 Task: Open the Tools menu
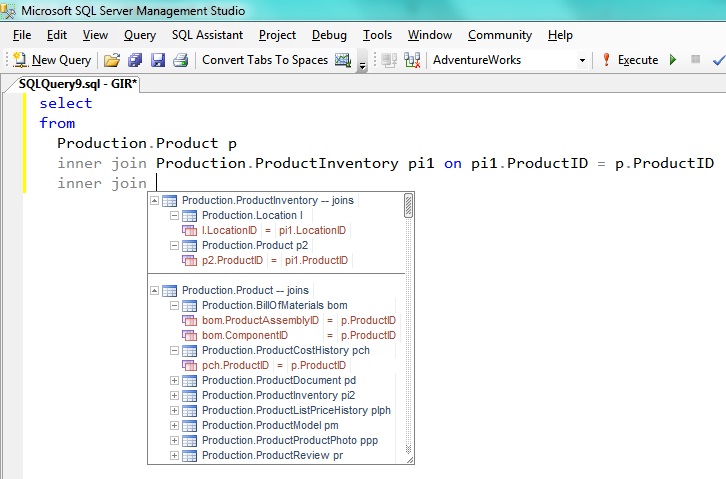pyautogui.click(x=377, y=35)
